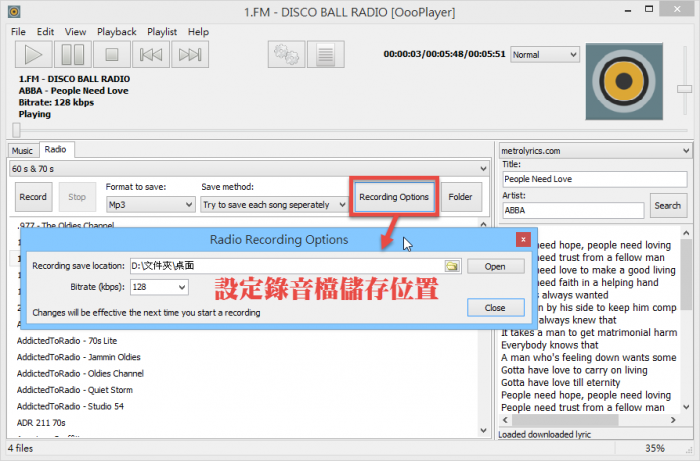Minimize the OooPlayer window
This screenshot has height=461, width=700.
click(628, 10)
